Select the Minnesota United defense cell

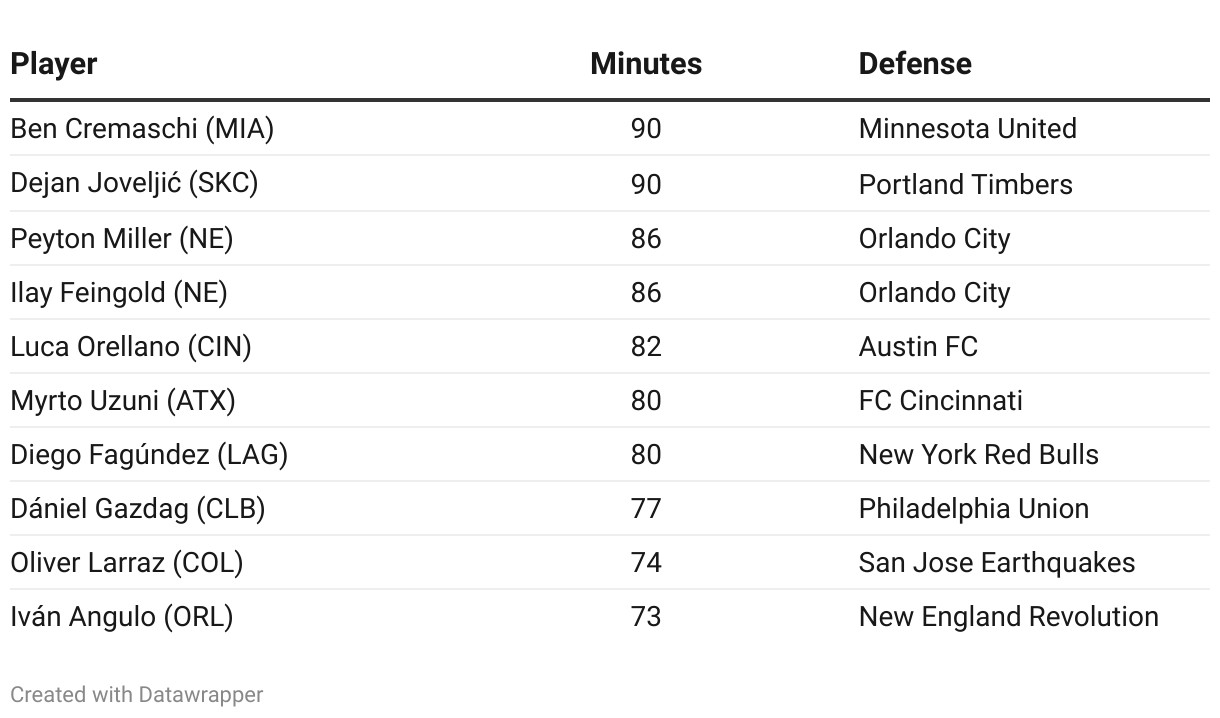tap(967, 129)
